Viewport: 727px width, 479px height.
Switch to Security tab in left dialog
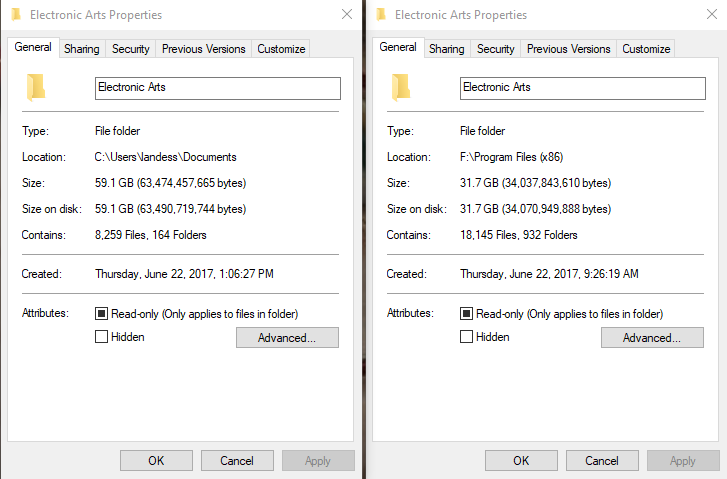click(x=131, y=49)
